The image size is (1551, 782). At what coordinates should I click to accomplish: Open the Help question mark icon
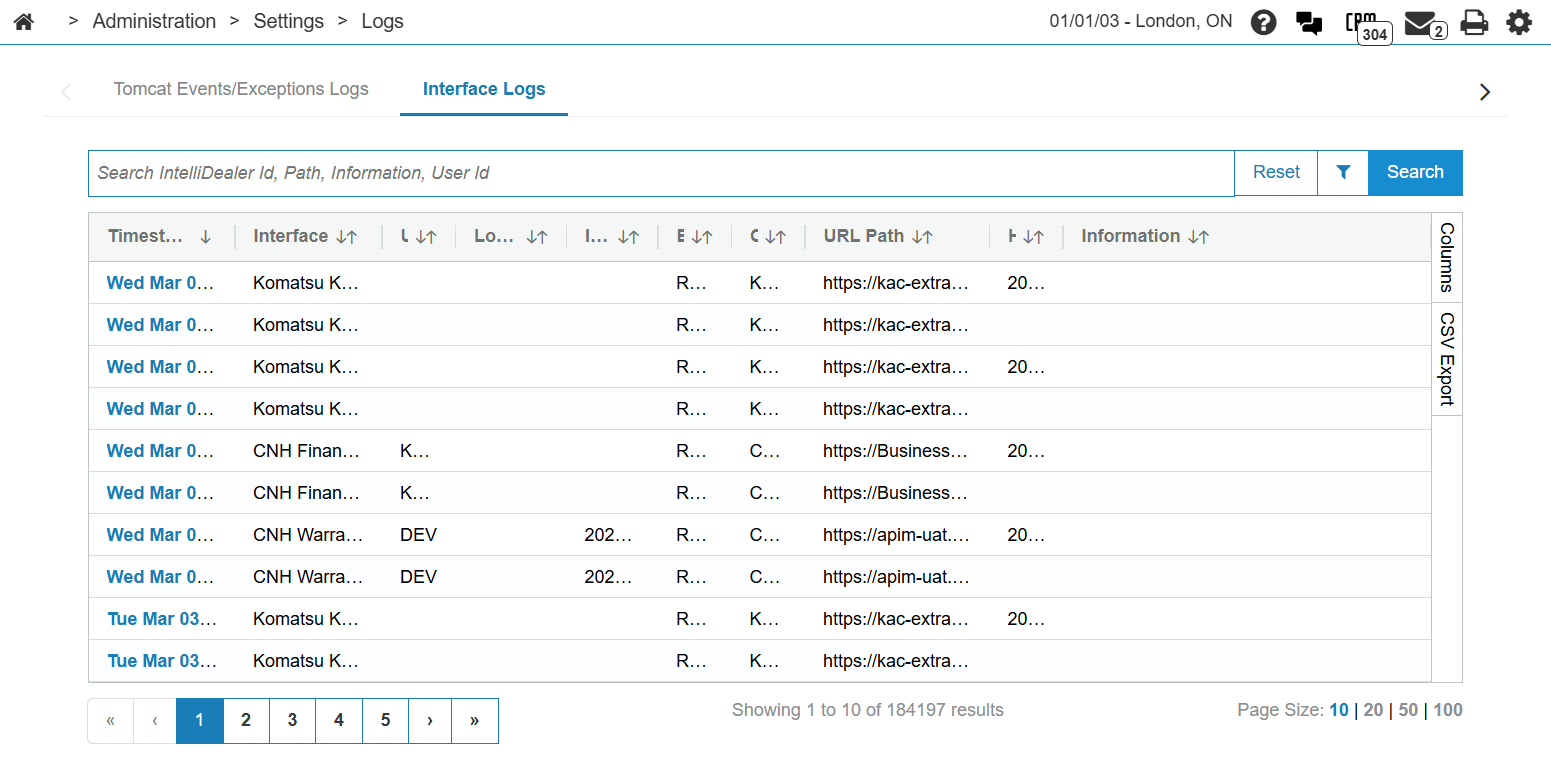[1263, 22]
